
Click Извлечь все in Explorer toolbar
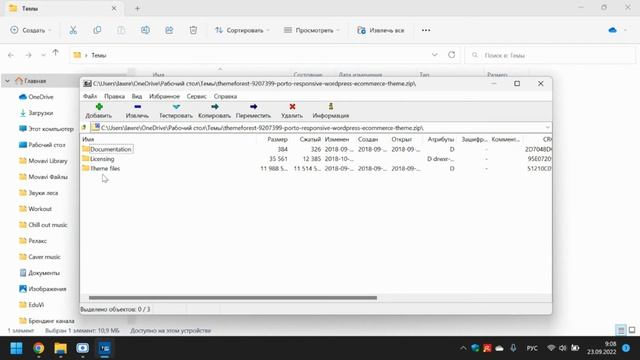pyautogui.click(x=380, y=30)
